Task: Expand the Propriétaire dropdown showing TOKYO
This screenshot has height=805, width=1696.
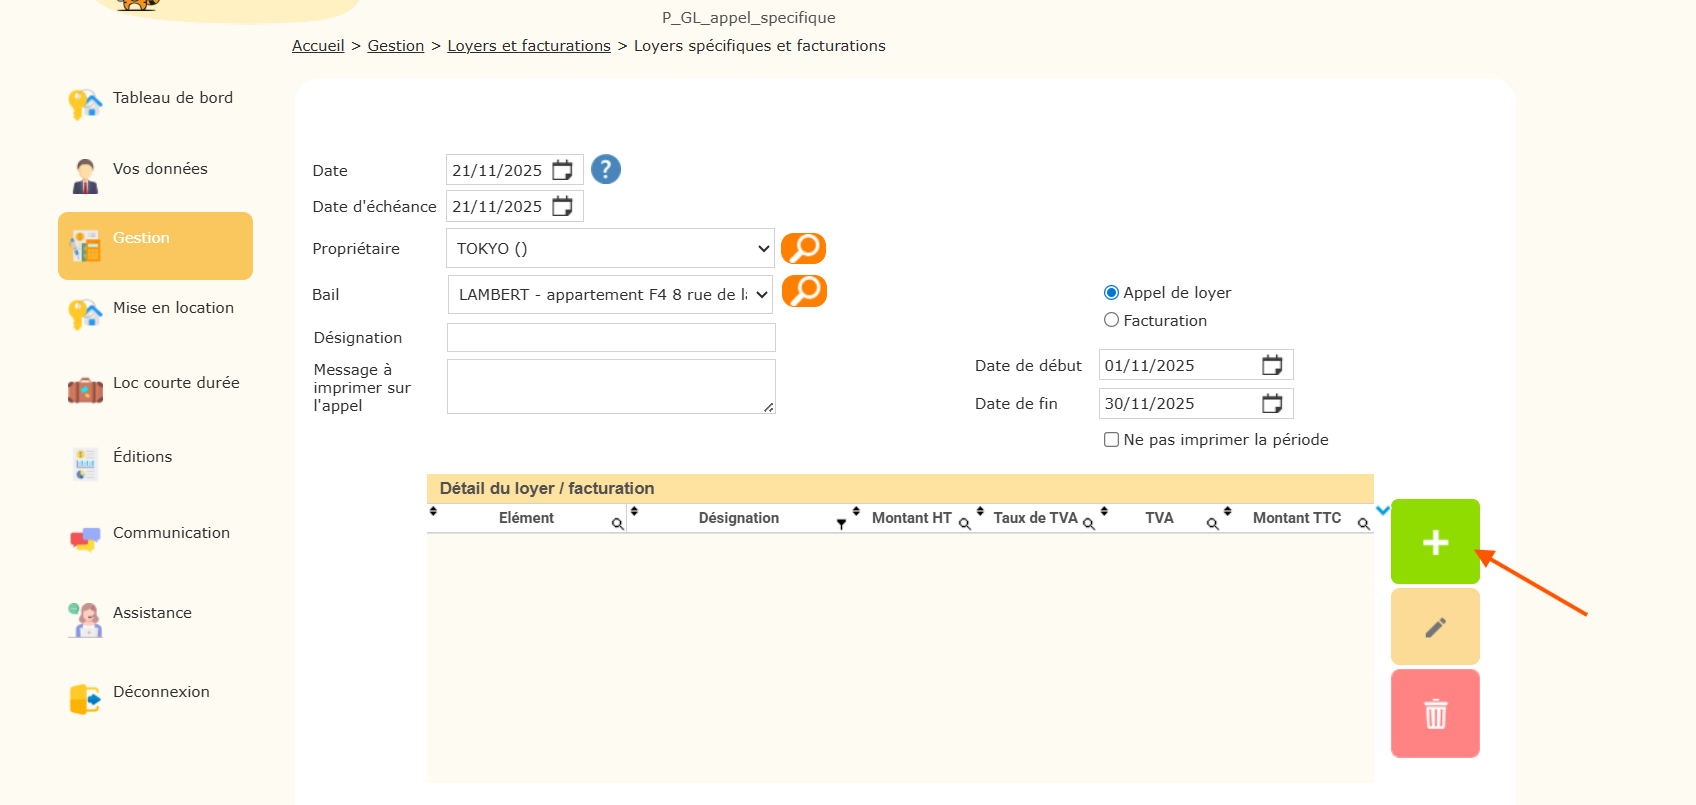Action: (x=609, y=248)
